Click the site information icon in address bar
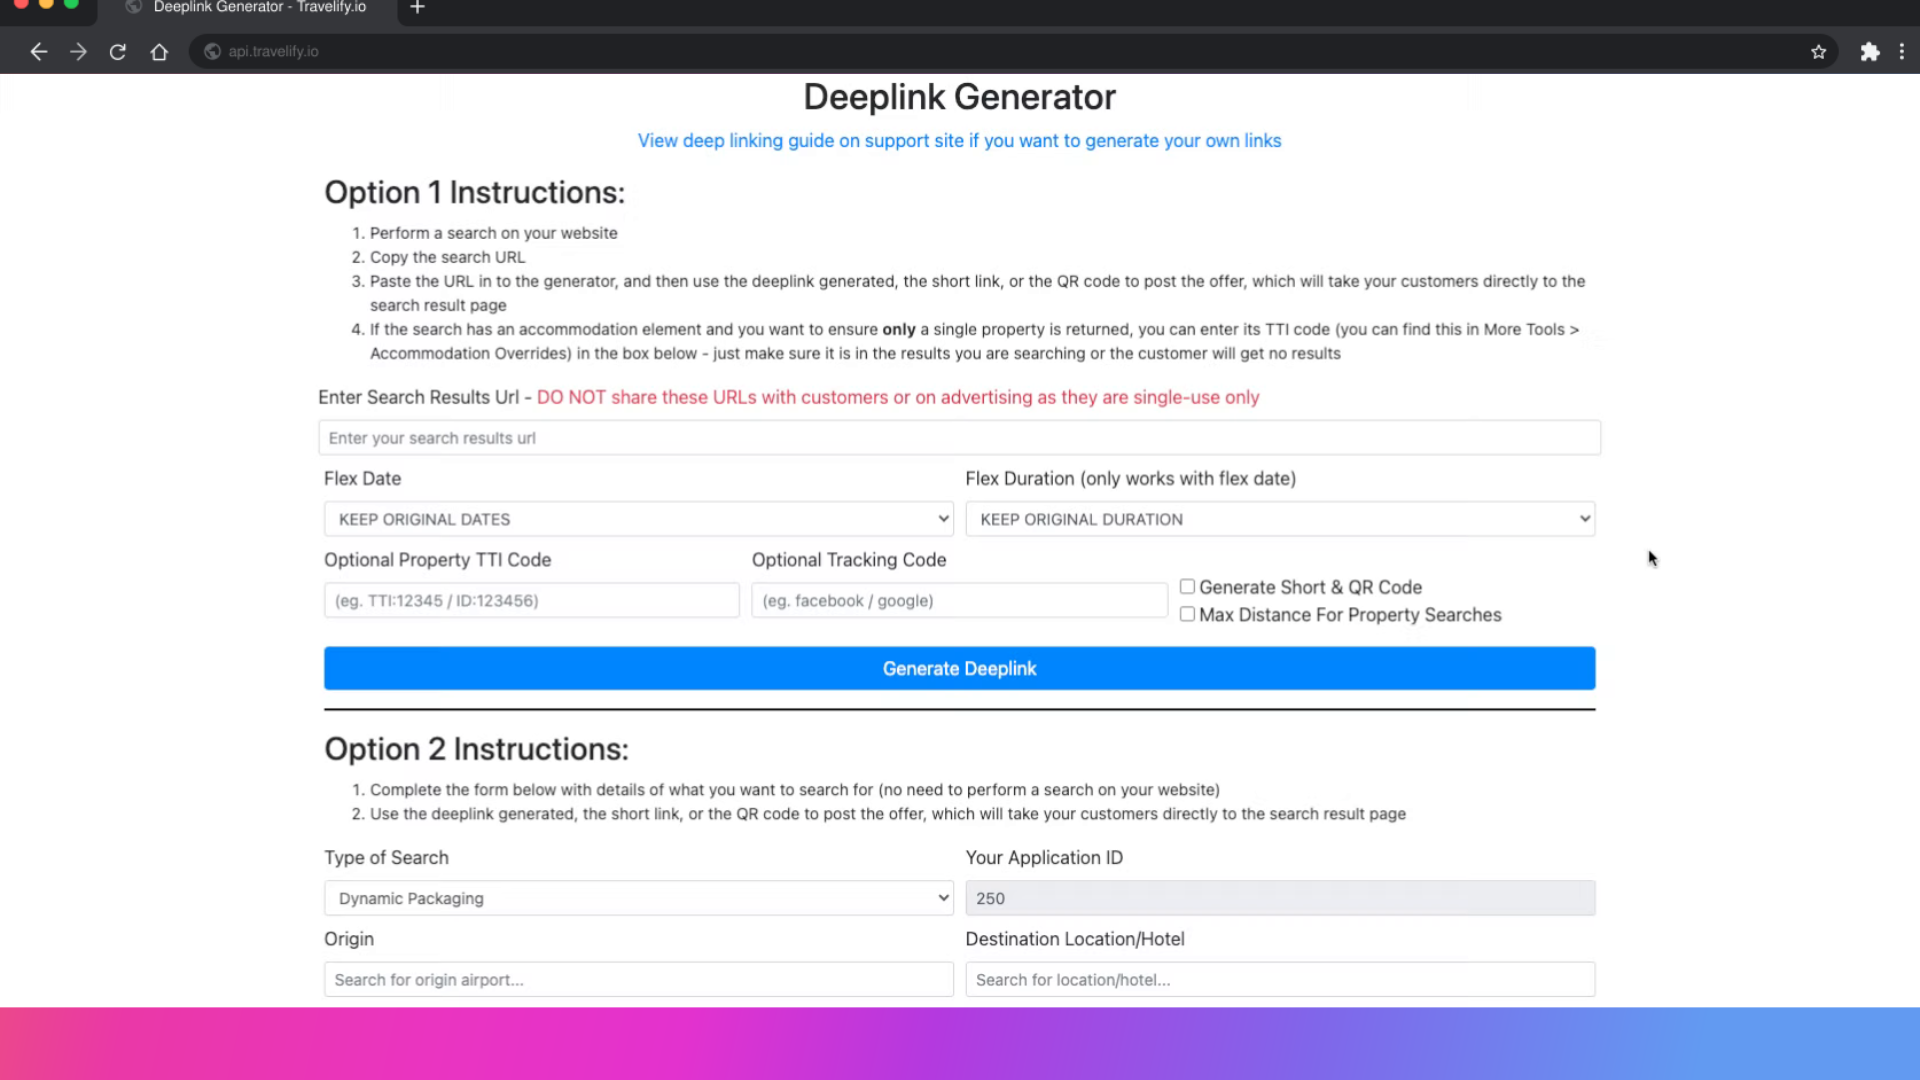Viewport: 1920px width, 1080px height. click(x=211, y=51)
